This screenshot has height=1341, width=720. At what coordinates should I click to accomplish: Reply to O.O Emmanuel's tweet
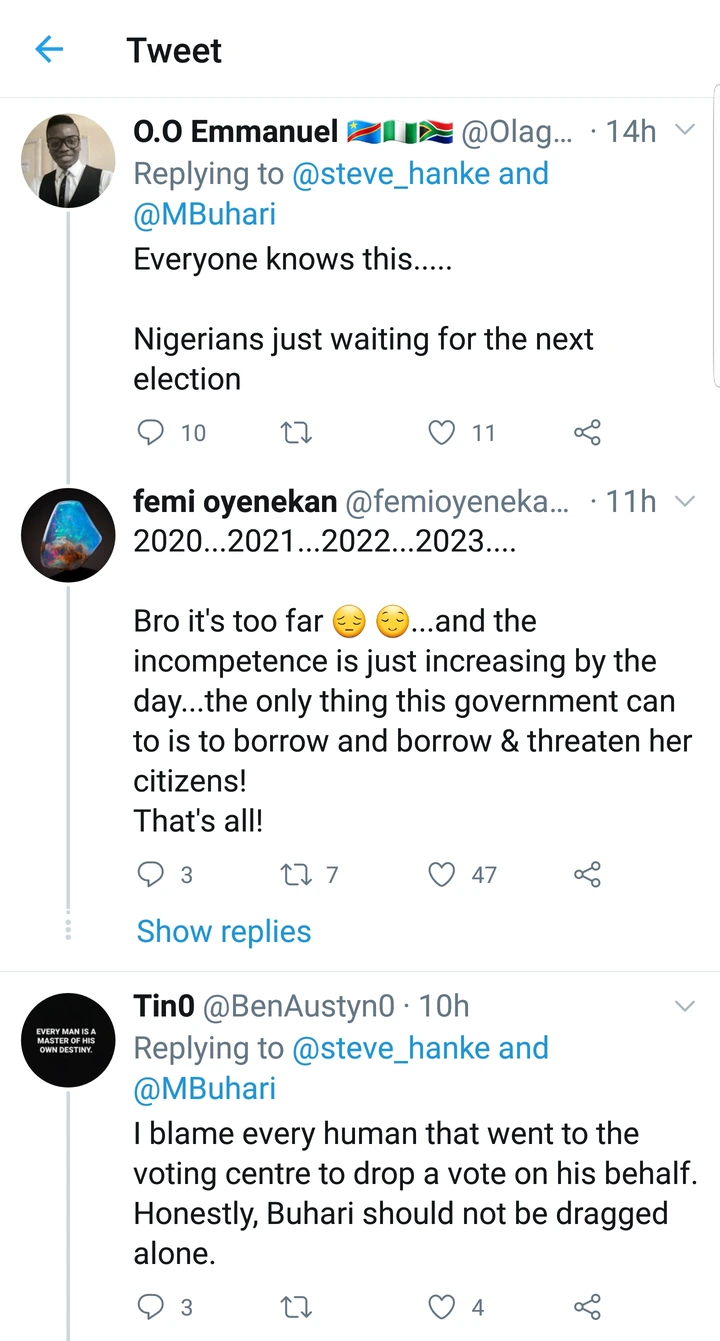[149, 432]
